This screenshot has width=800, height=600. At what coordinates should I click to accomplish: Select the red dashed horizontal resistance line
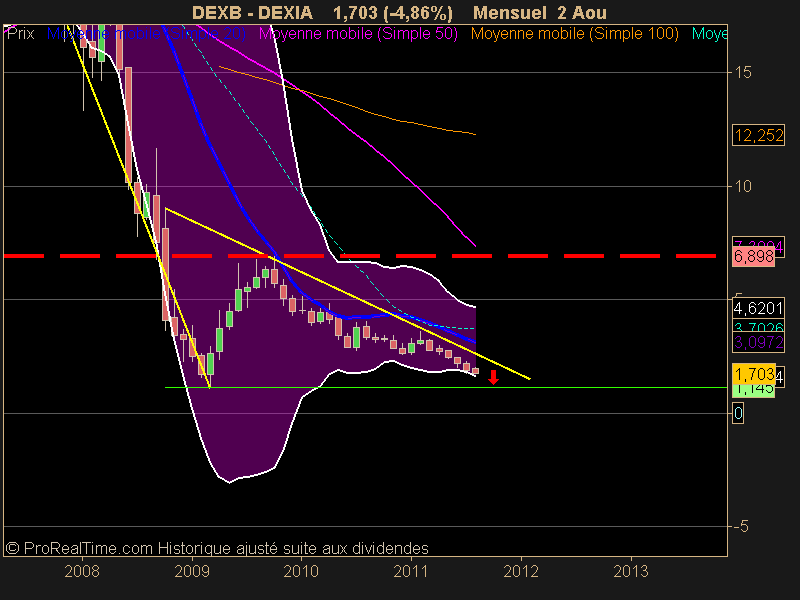point(359,256)
